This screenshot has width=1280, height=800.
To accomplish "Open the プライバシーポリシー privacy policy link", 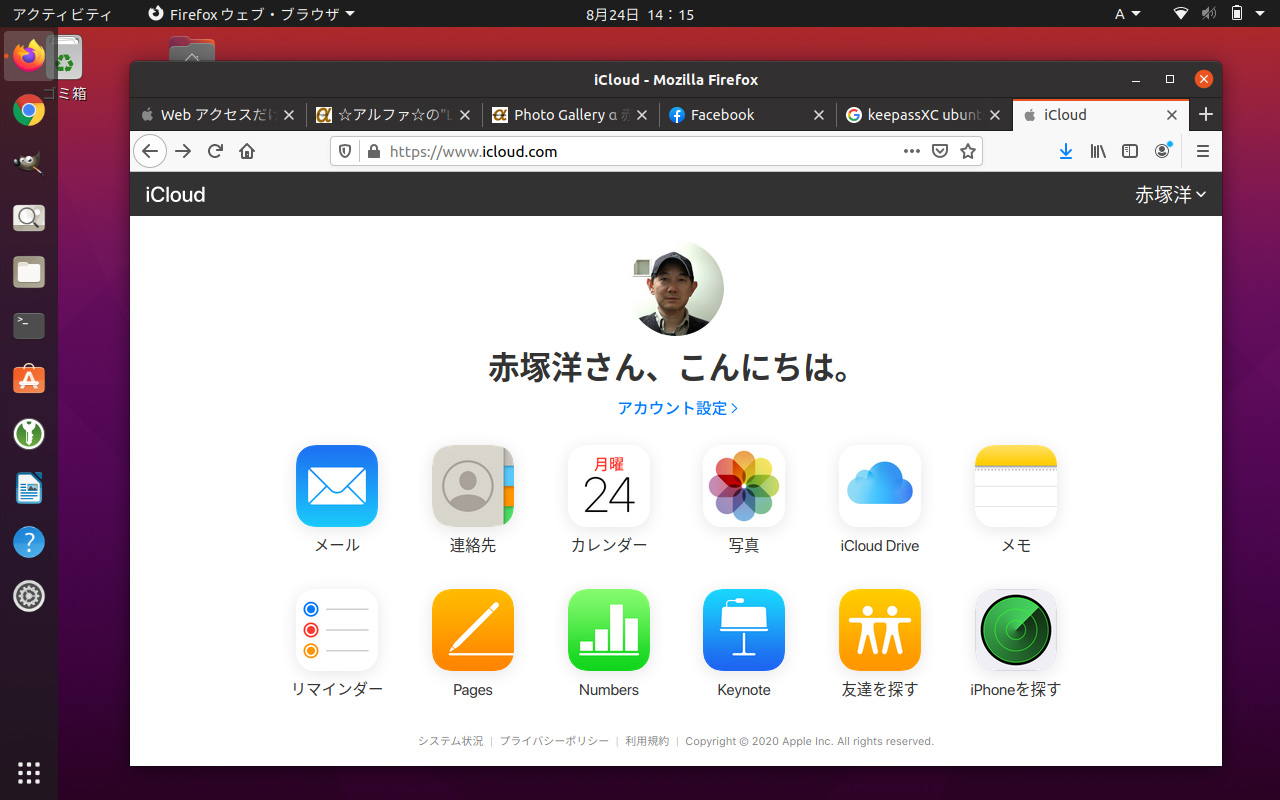I will click(554, 741).
